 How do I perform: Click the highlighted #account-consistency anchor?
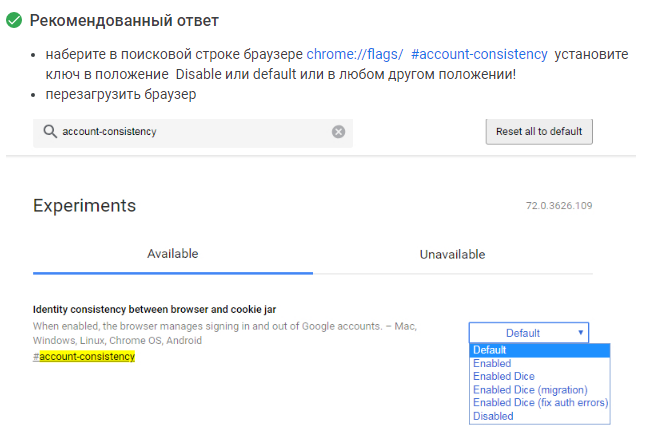84,356
